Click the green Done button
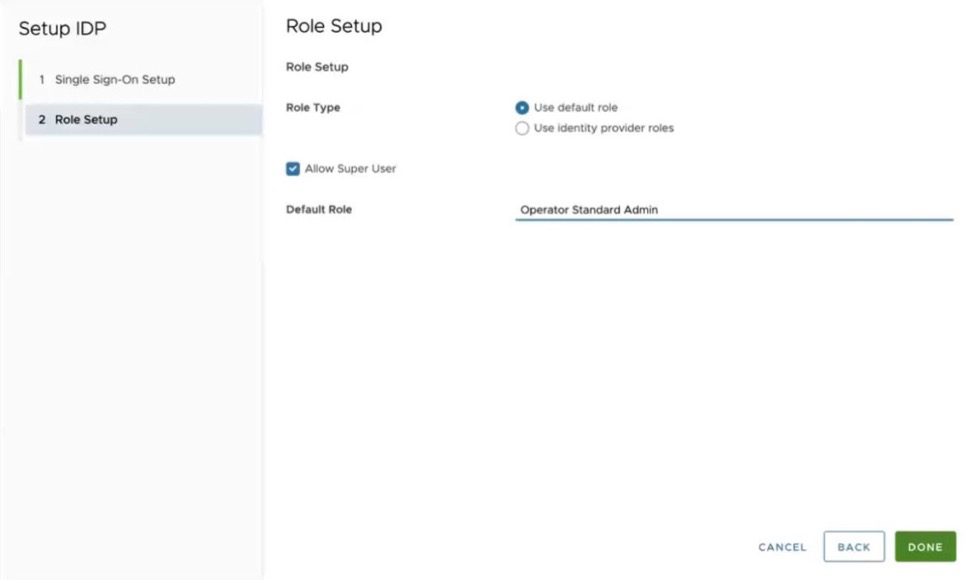 (925, 547)
